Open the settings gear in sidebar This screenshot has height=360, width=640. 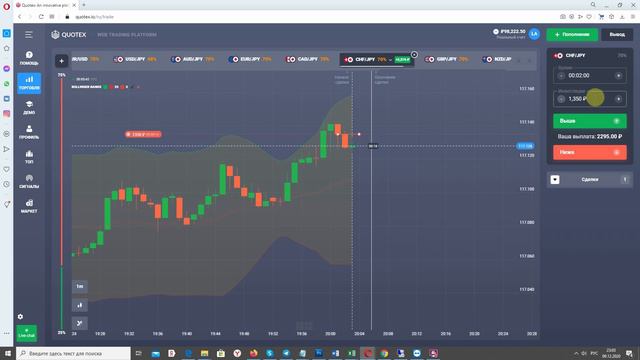[20, 316]
